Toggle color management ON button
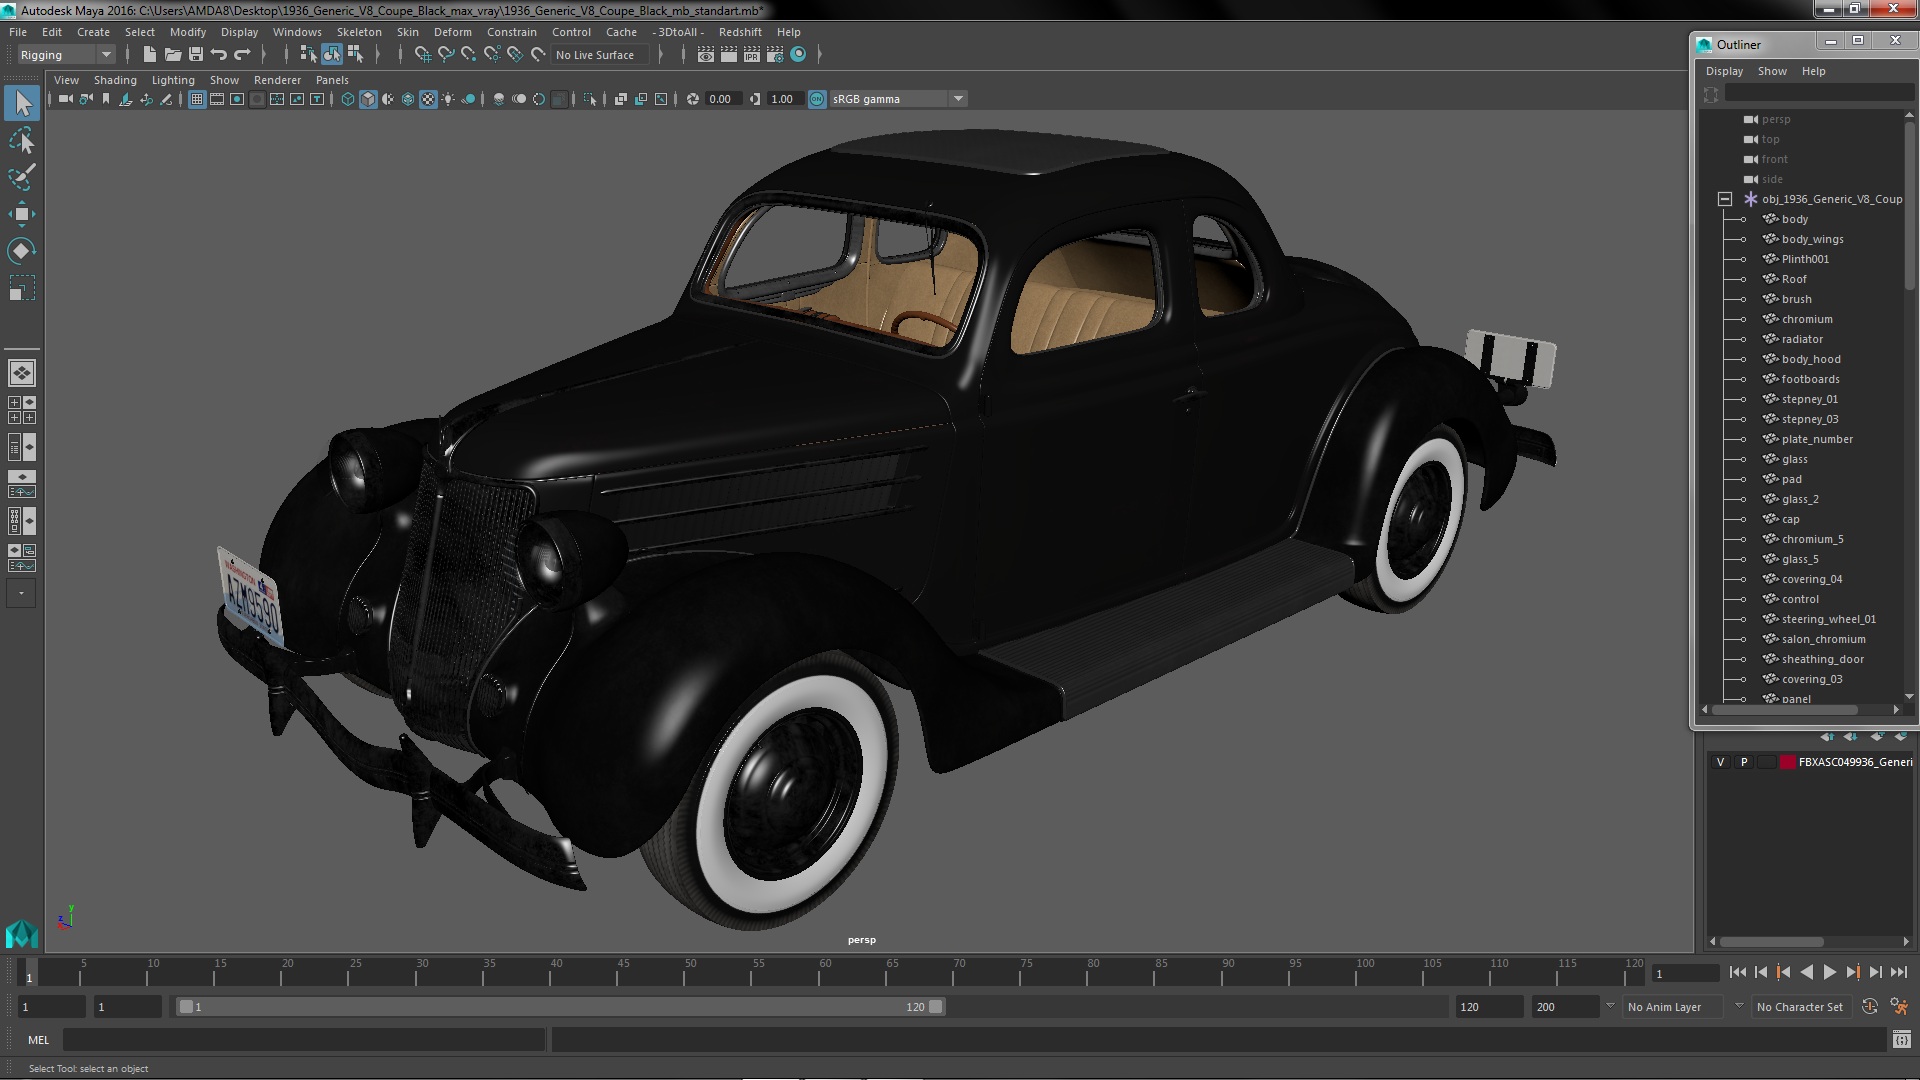The image size is (1920, 1080). 817,99
